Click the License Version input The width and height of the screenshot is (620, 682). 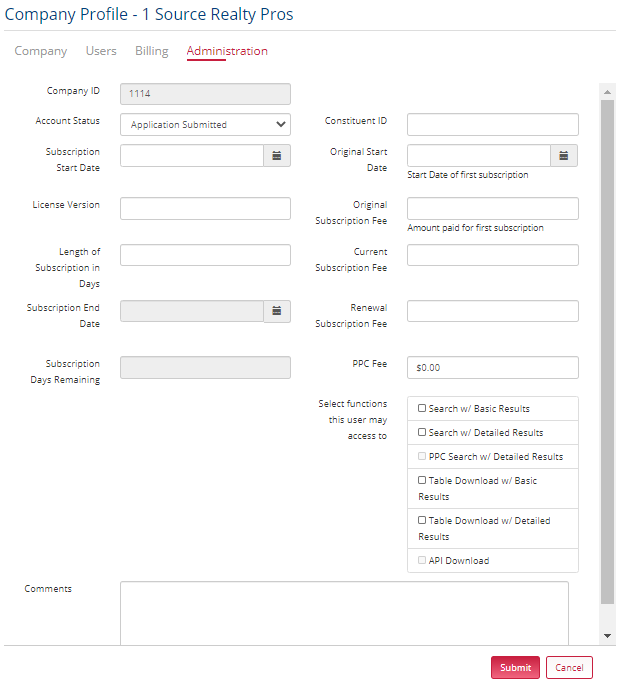click(x=205, y=209)
